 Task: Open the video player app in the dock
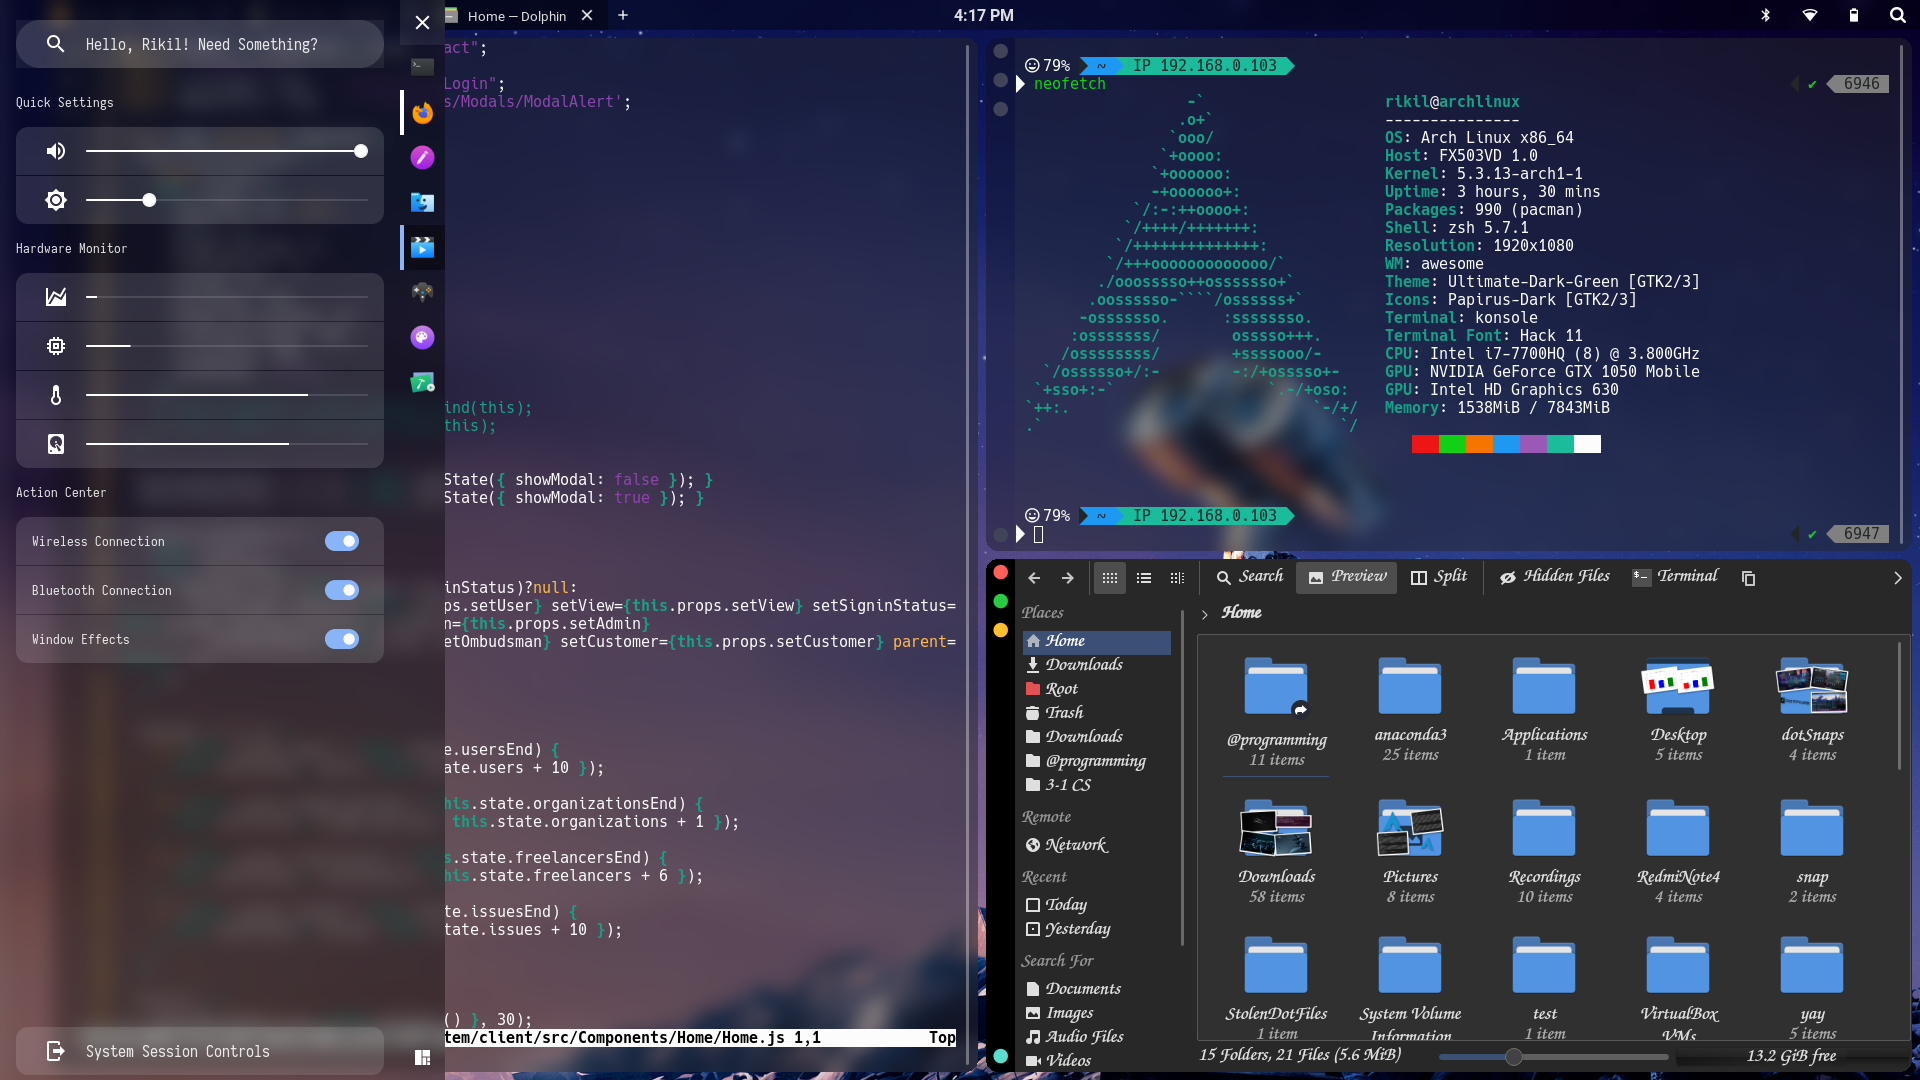point(422,247)
